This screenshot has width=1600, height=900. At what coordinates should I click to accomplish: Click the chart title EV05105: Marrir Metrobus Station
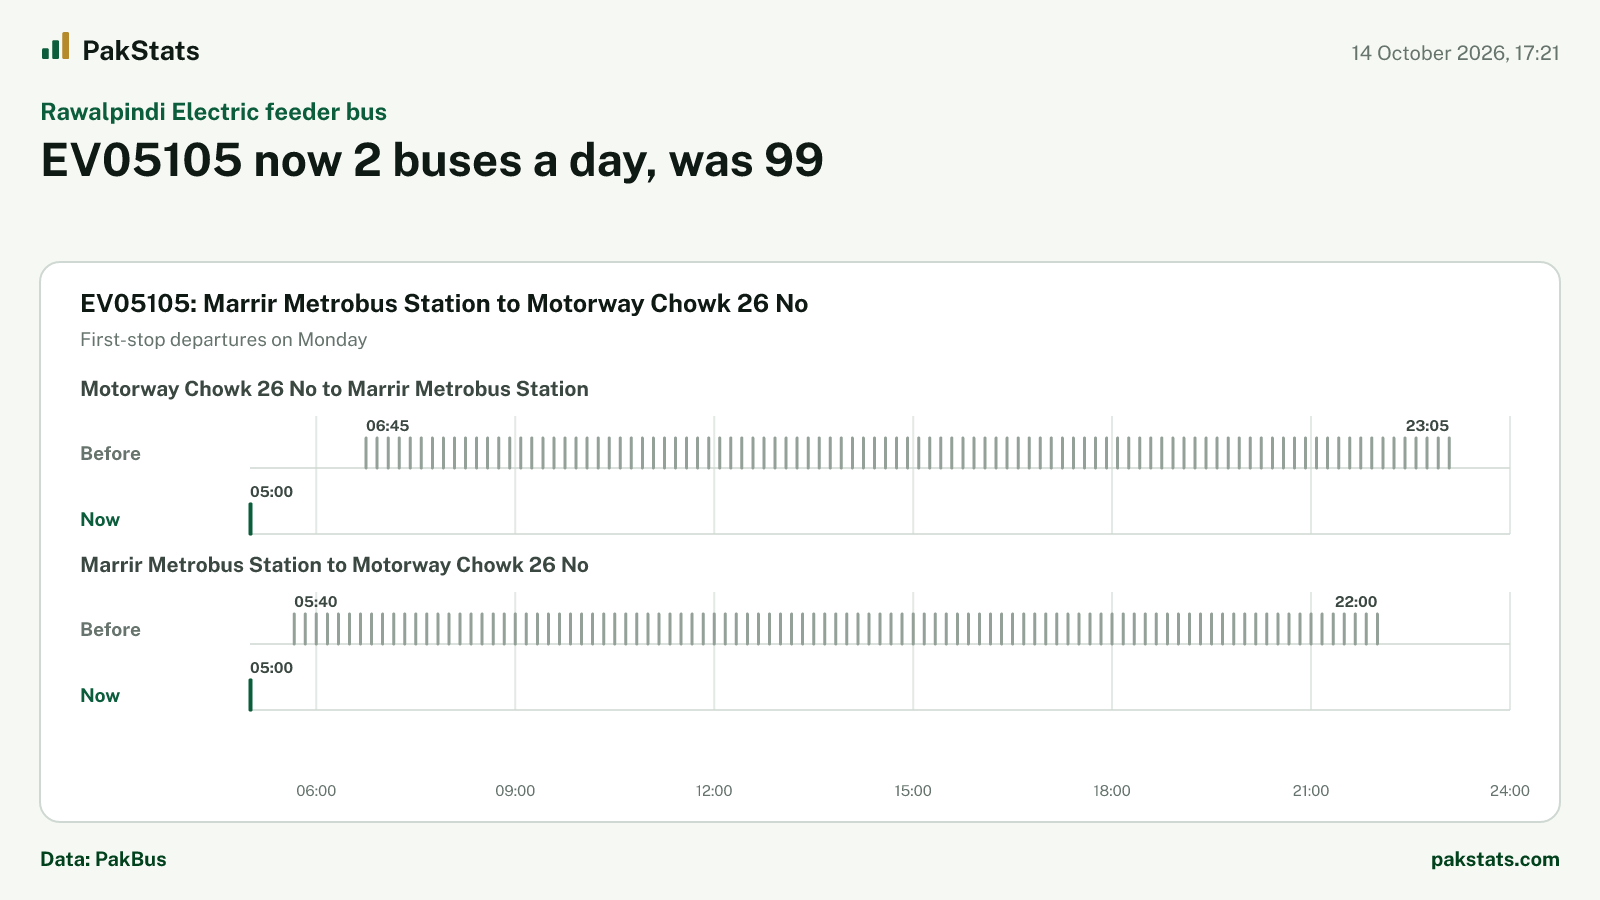[444, 303]
